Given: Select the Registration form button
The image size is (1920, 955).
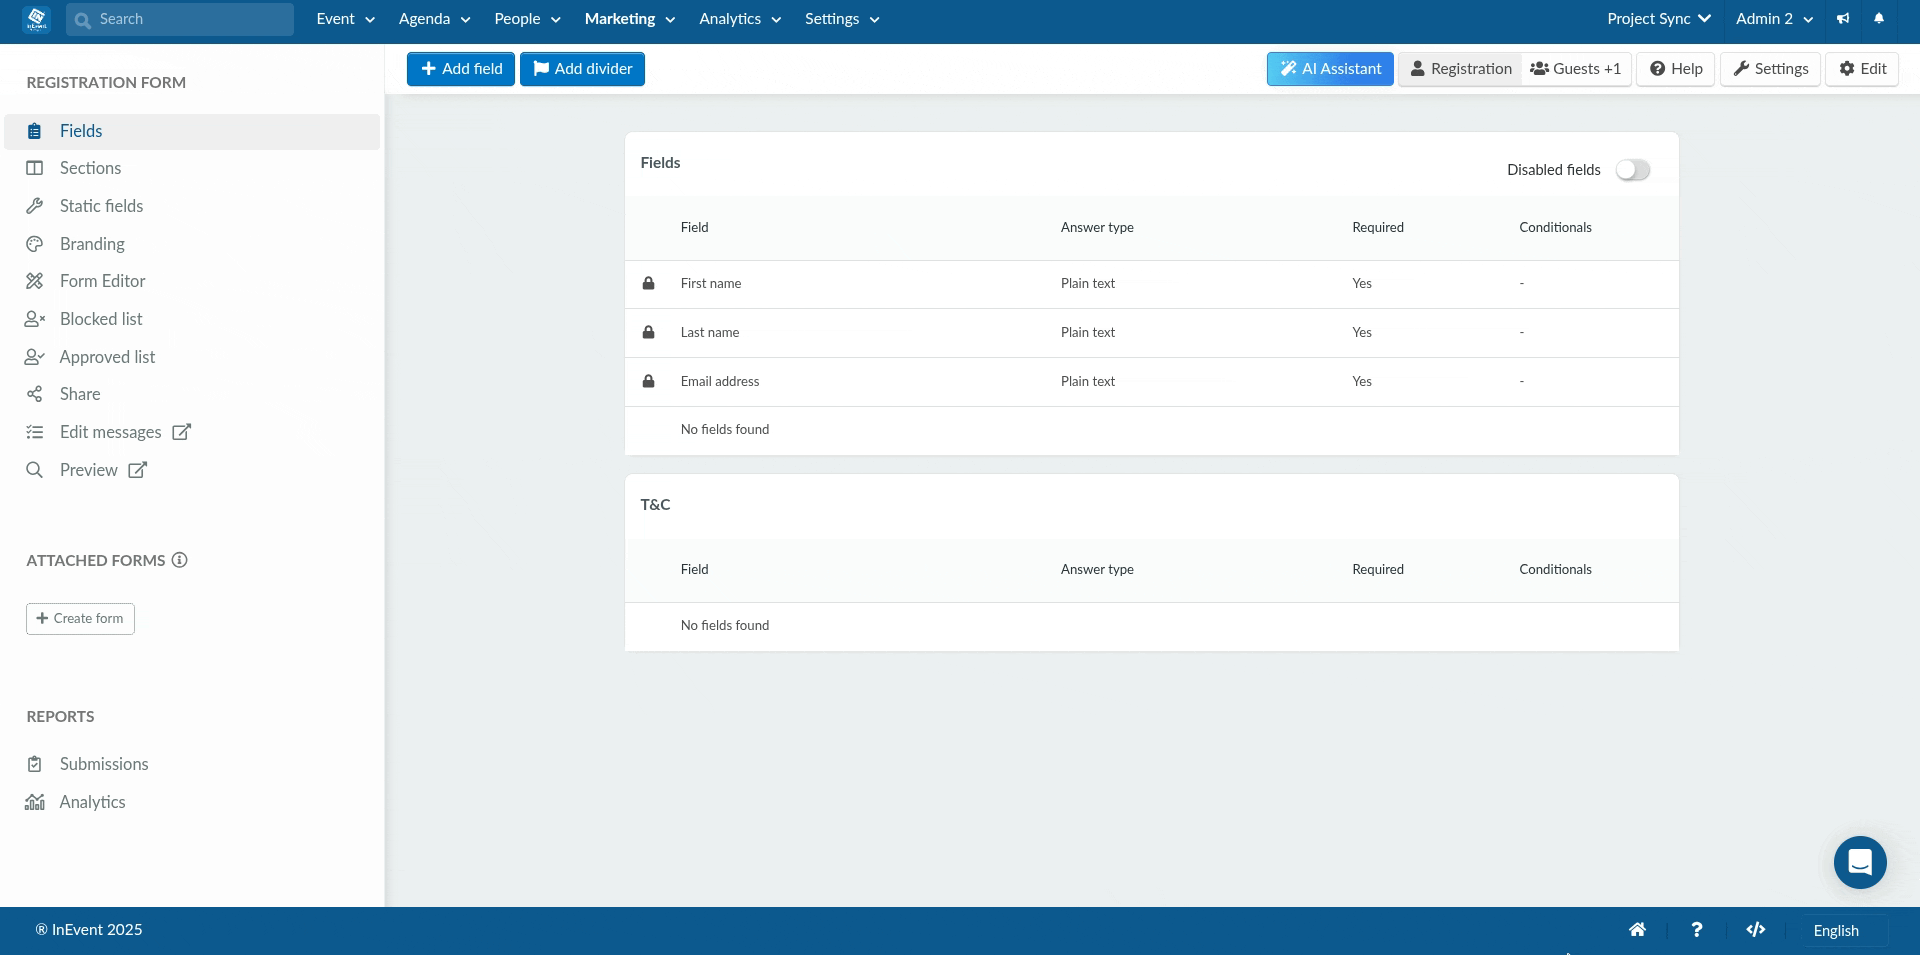Looking at the screenshot, I should pyautogui.click(x=1460, y=69).
